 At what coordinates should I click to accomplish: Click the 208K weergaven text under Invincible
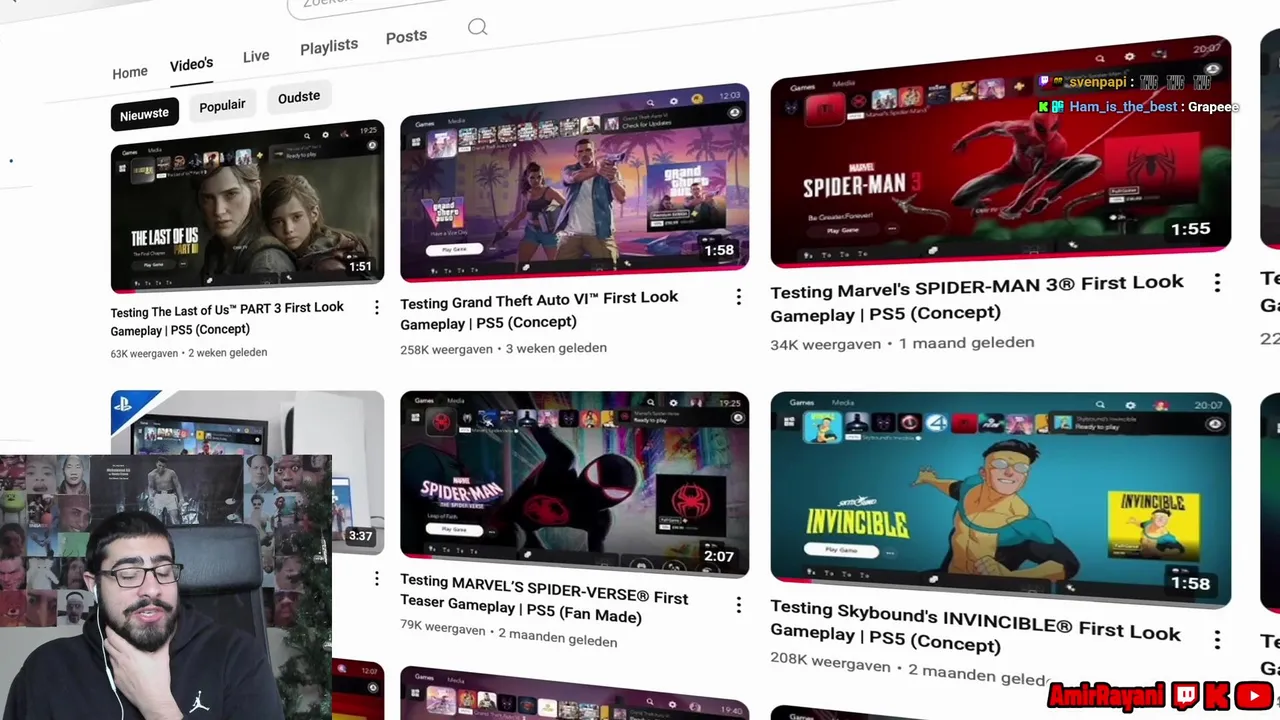click(x=830, y=663)
